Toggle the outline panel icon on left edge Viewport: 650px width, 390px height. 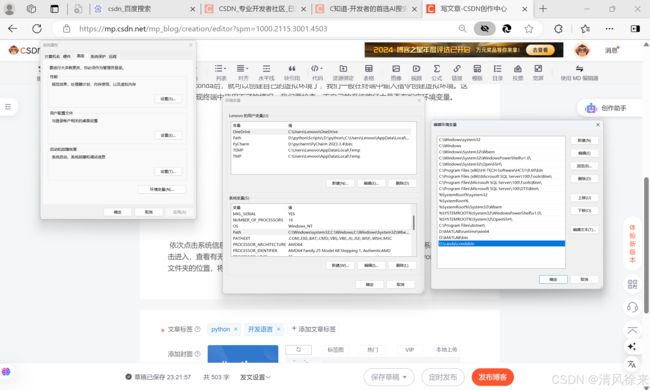click(x=8, y=107)
